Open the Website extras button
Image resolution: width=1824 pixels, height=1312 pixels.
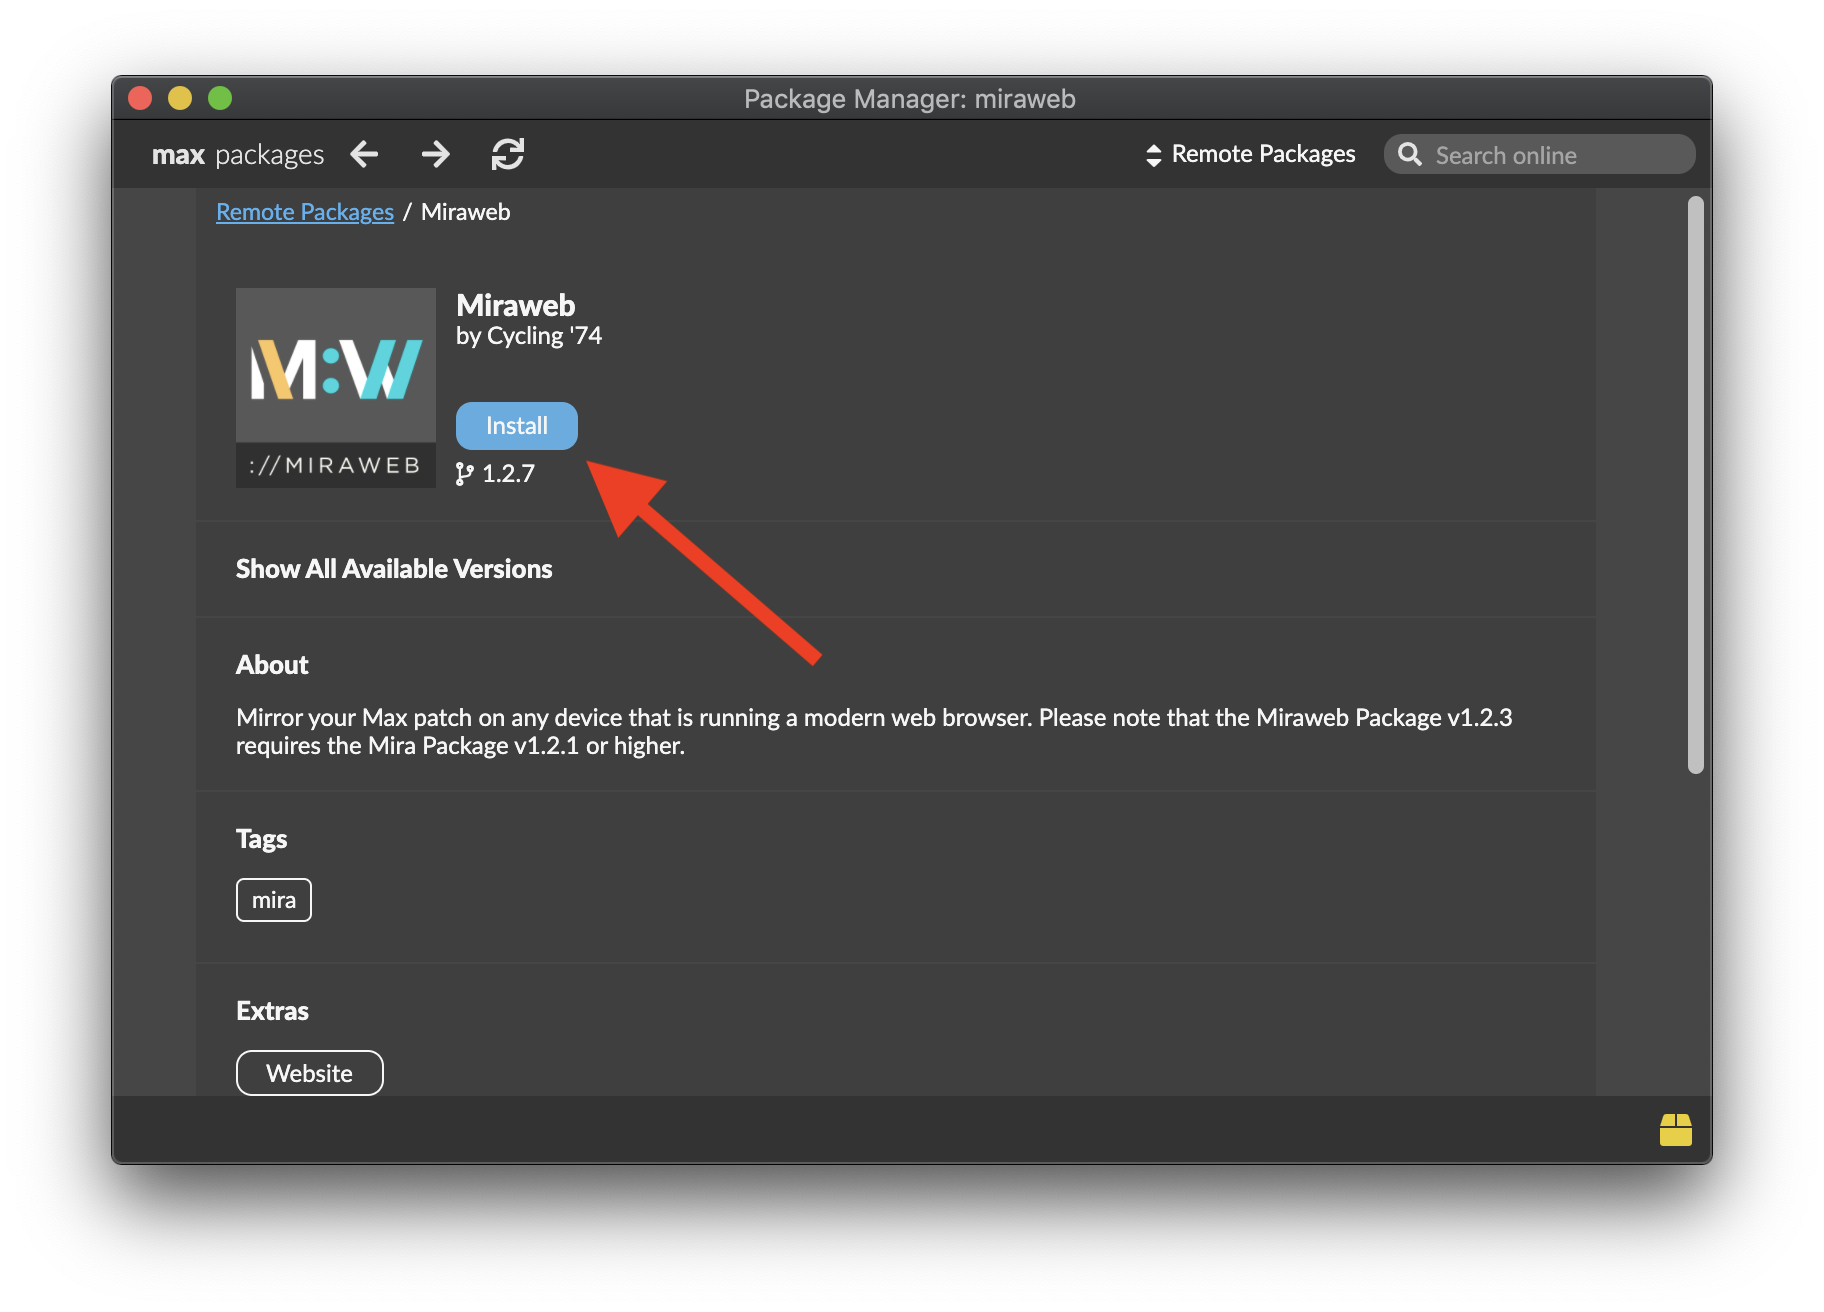[x=310, y=1073]
